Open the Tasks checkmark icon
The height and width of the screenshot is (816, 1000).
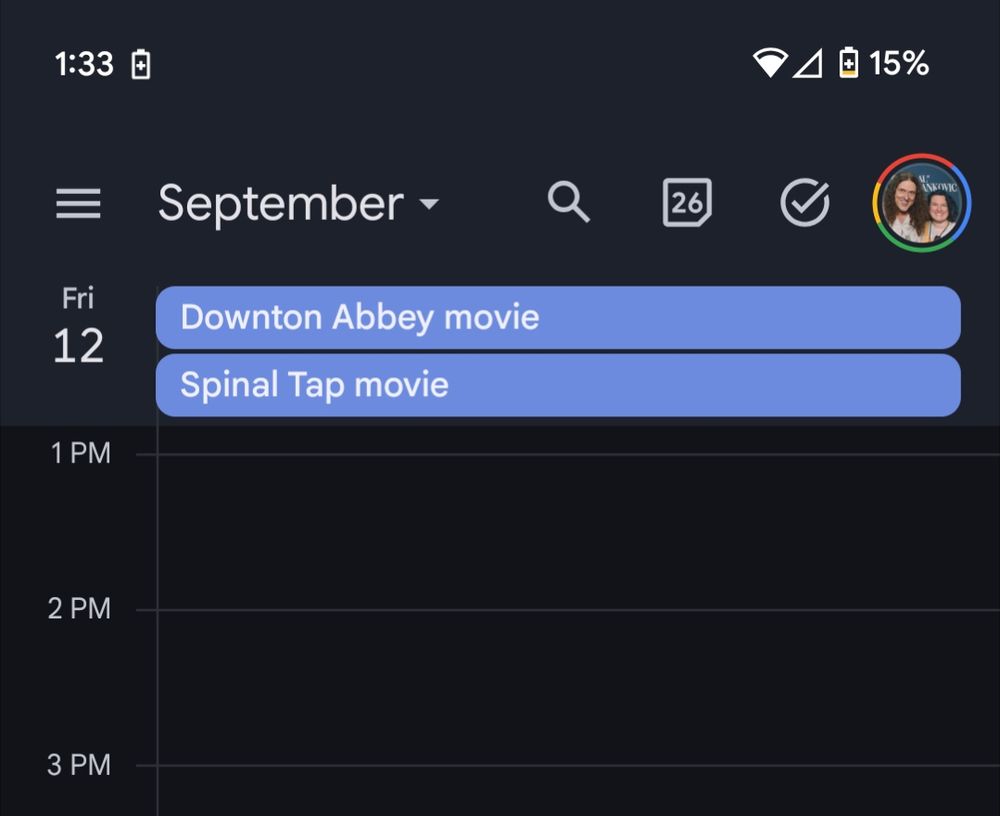(804, 201)
